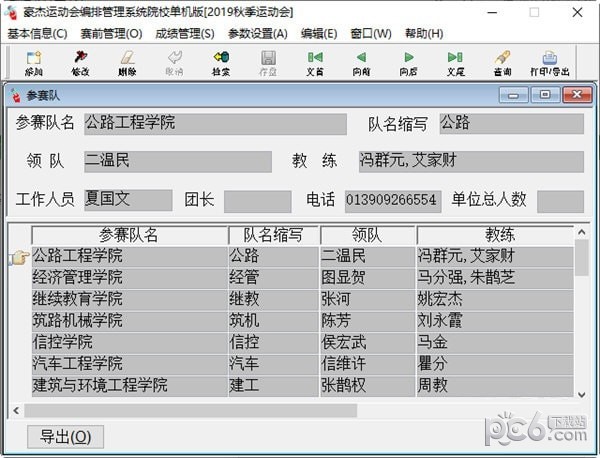Select the 信控学院 table row

click(x=302, y=342)
